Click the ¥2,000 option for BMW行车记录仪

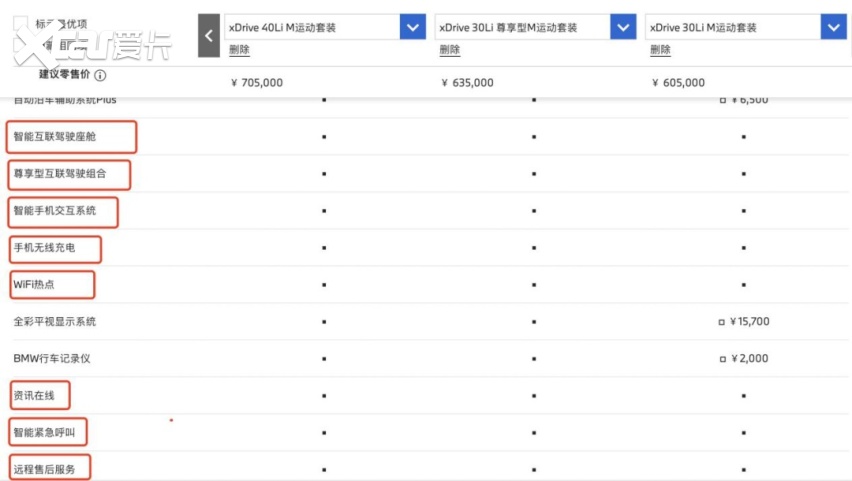pyautogui.click(x=744, y=359)
